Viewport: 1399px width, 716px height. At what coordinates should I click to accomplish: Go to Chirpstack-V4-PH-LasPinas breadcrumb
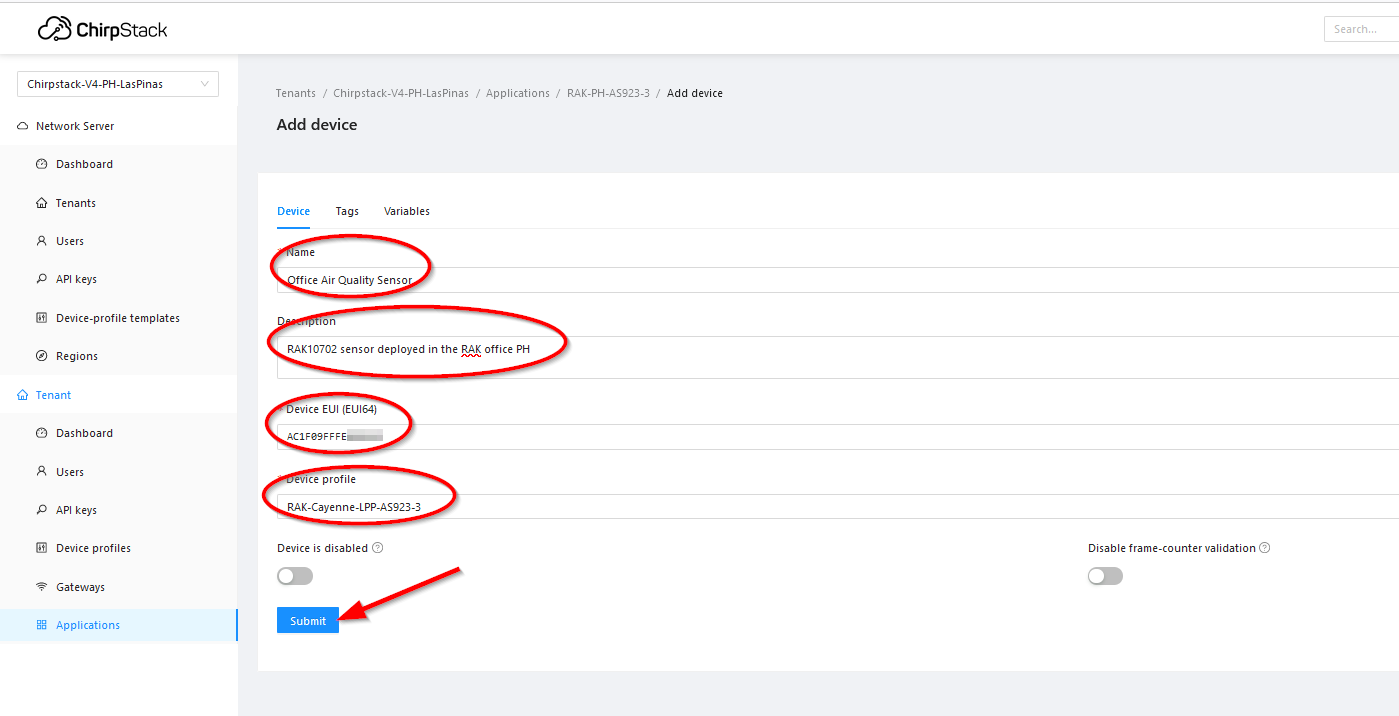[x=401, y=93]
